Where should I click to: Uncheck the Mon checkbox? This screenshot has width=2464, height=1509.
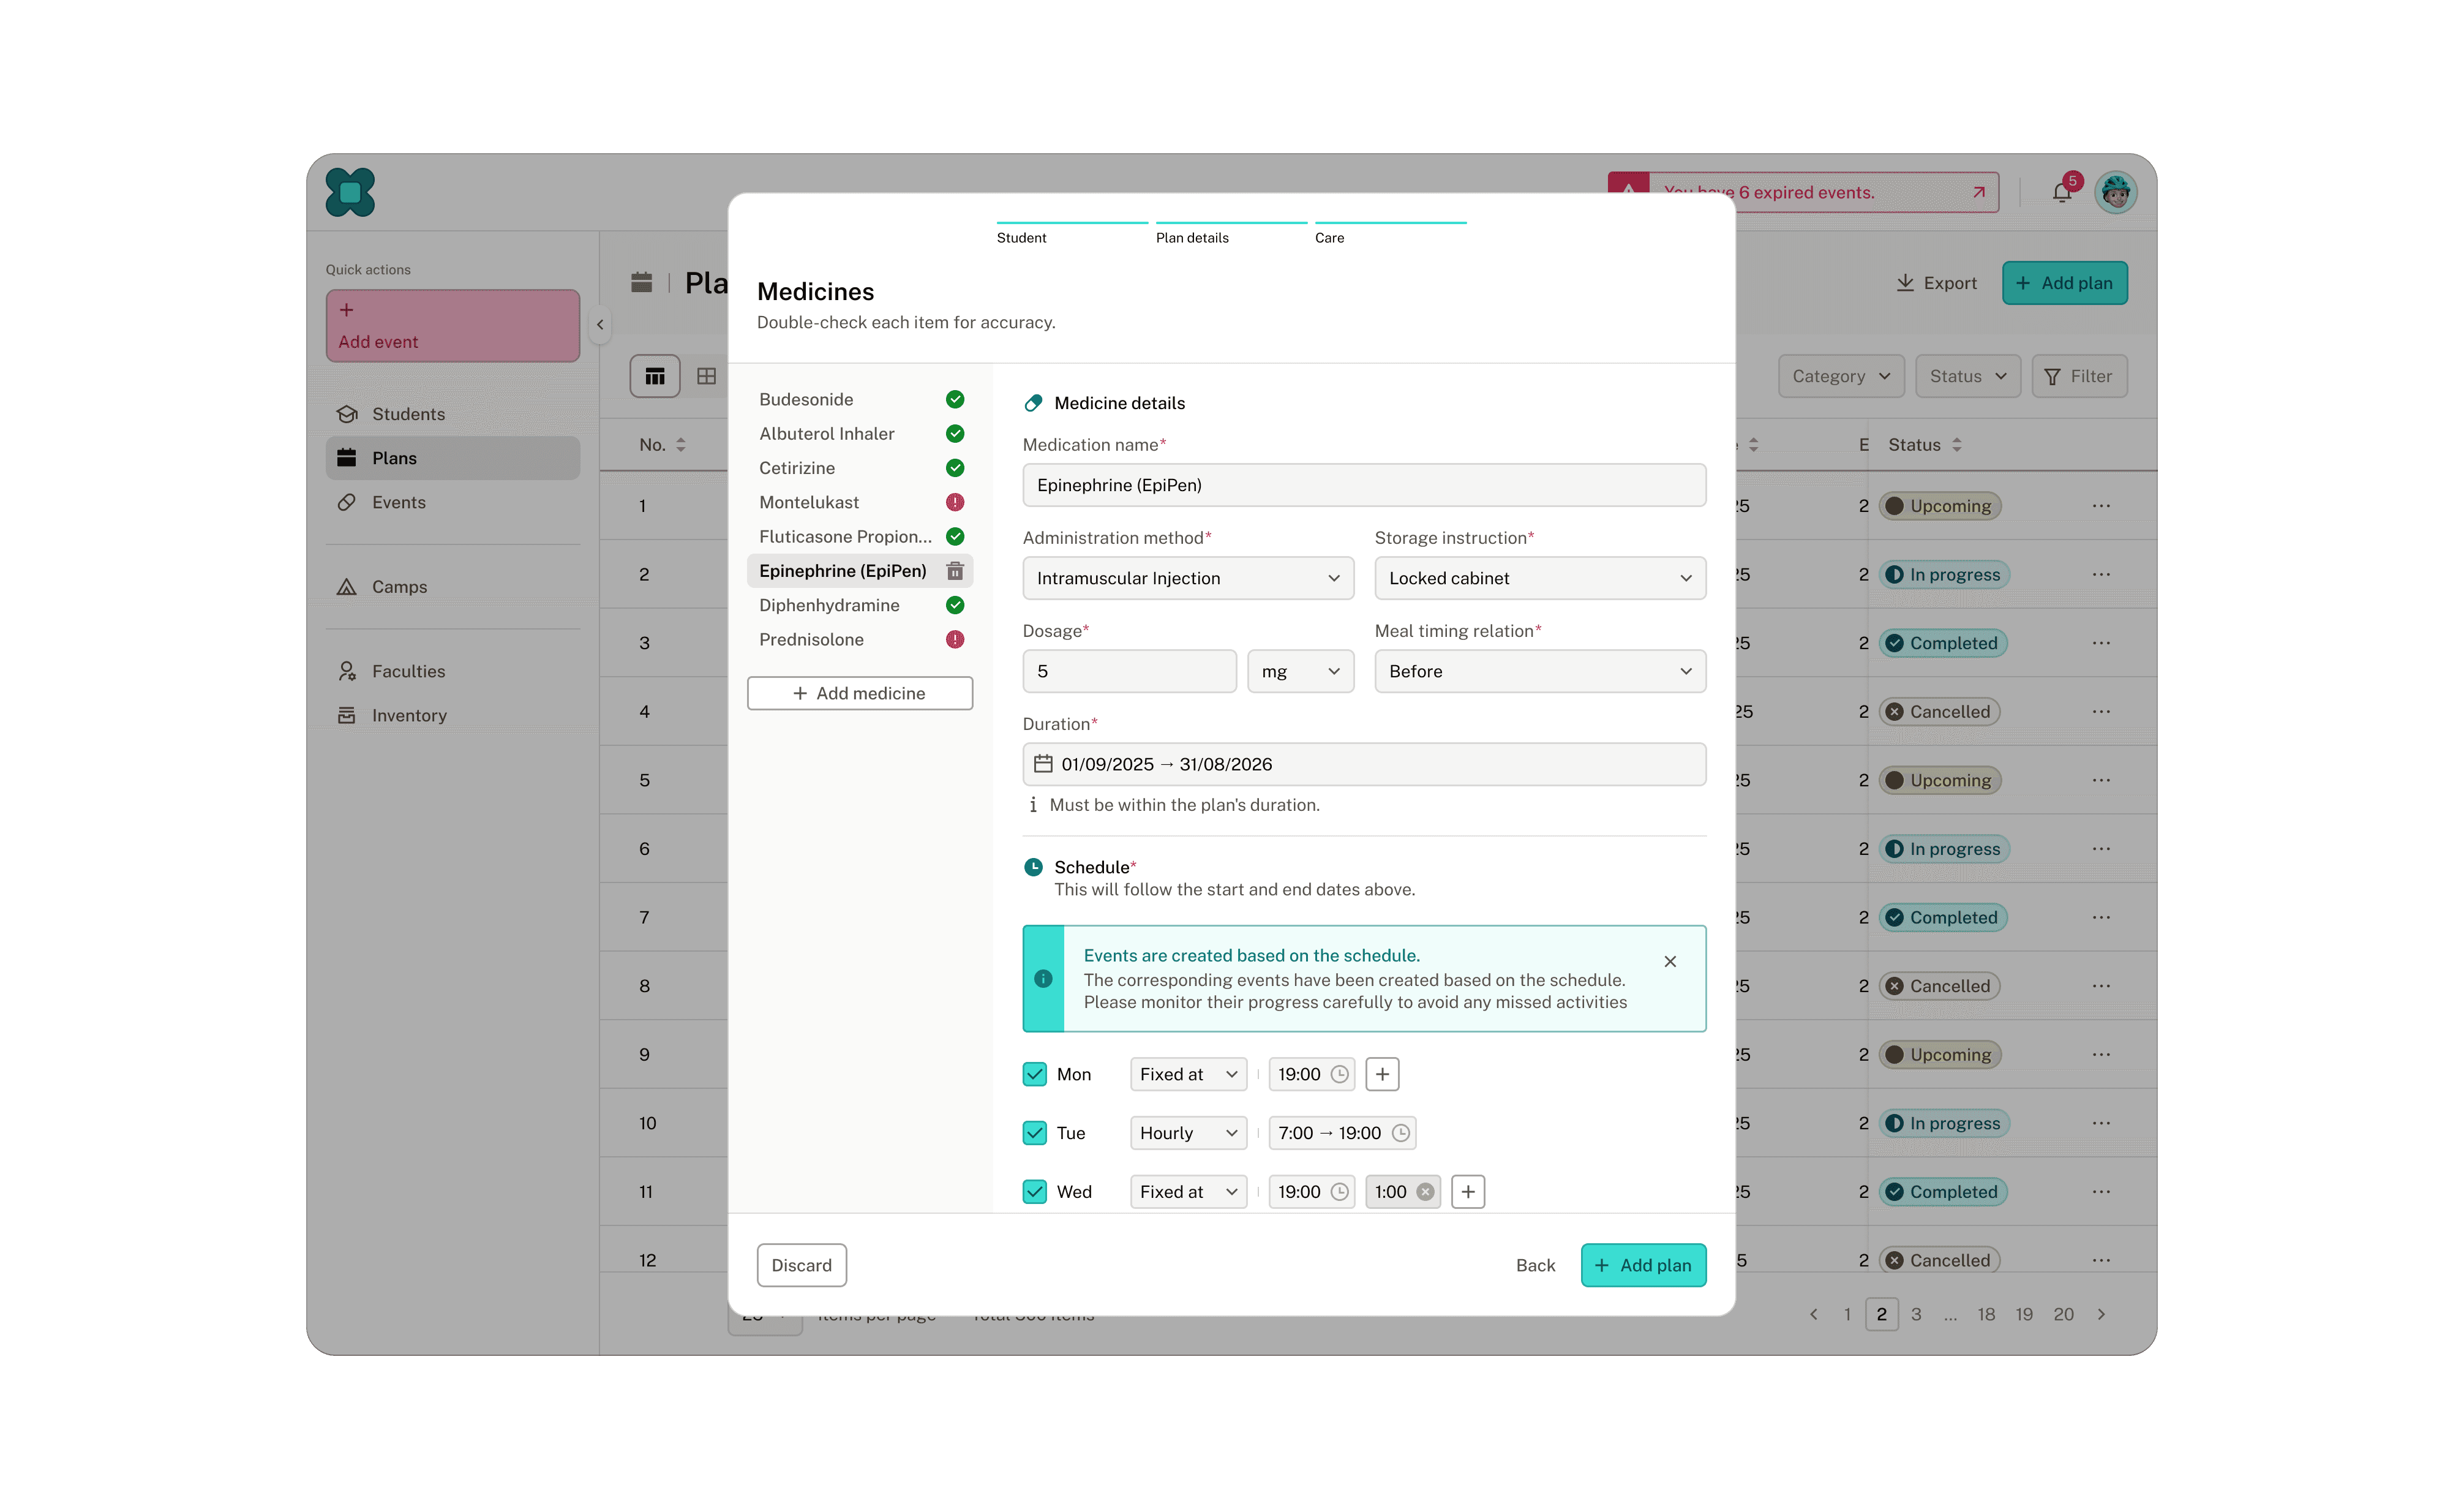point(1035,1074)
